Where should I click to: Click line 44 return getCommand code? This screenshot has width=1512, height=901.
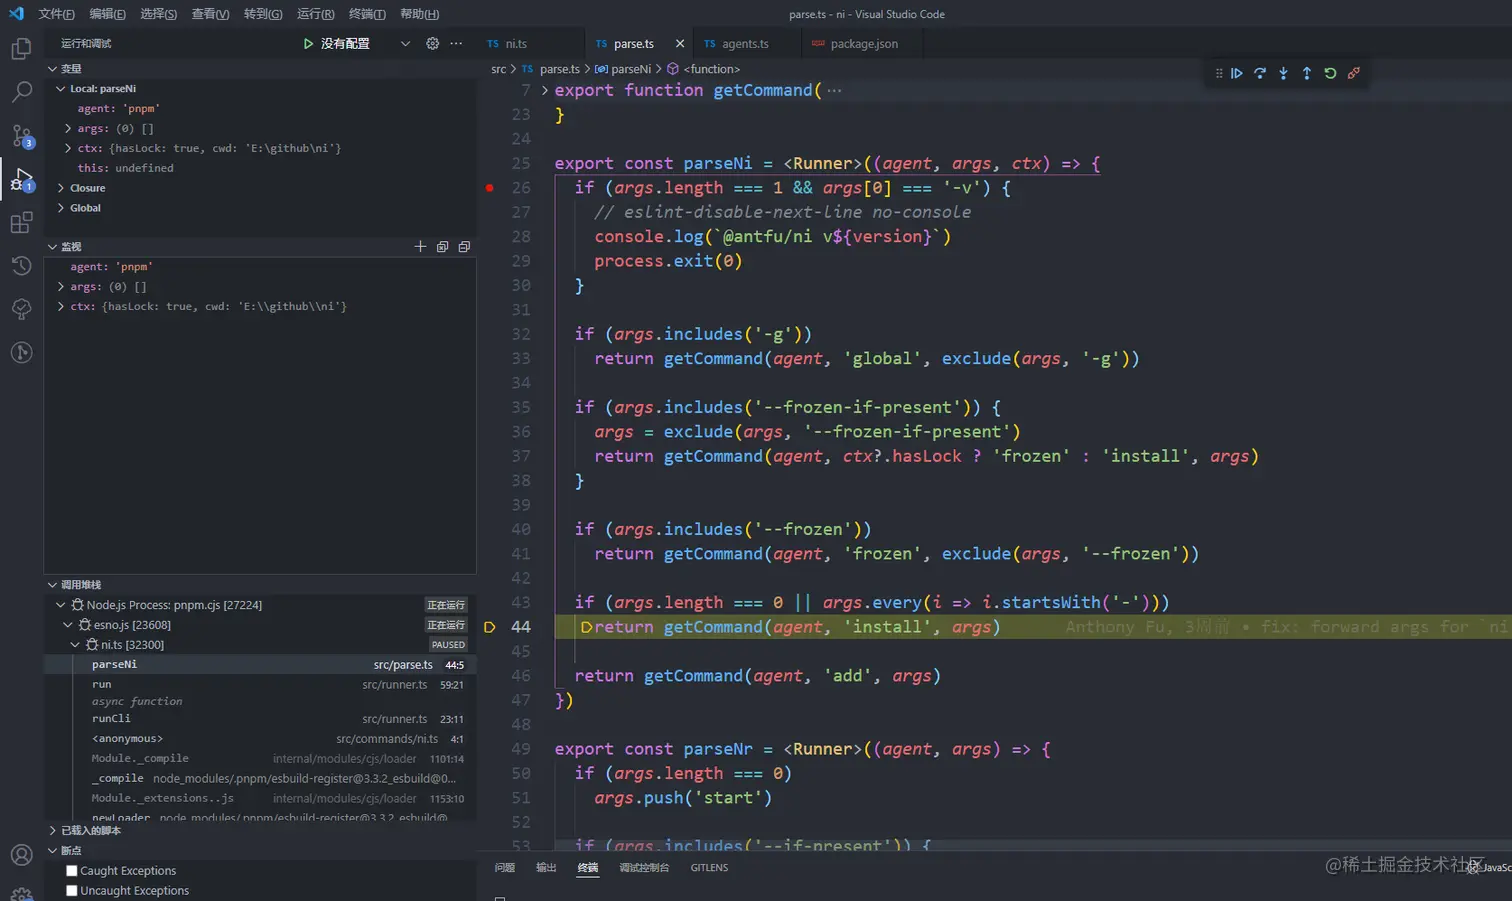(x=797, y=627)
